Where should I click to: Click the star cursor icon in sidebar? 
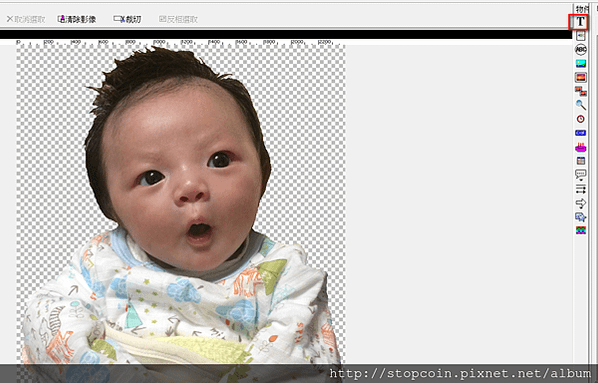click(x=580, y=217)
